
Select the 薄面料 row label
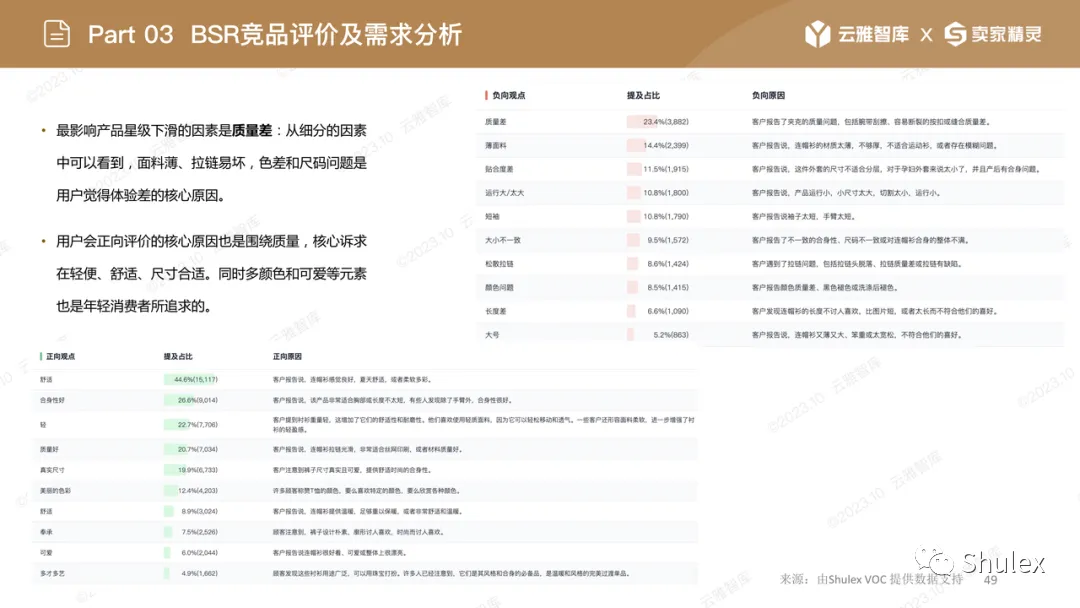click(x=495, y=145)
